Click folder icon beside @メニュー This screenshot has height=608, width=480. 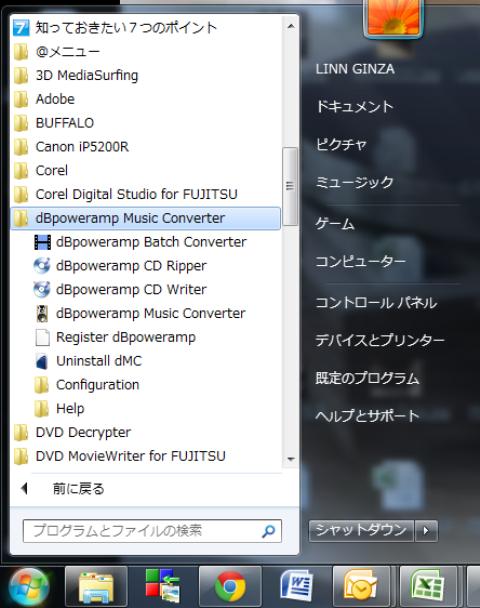[21, 52]
